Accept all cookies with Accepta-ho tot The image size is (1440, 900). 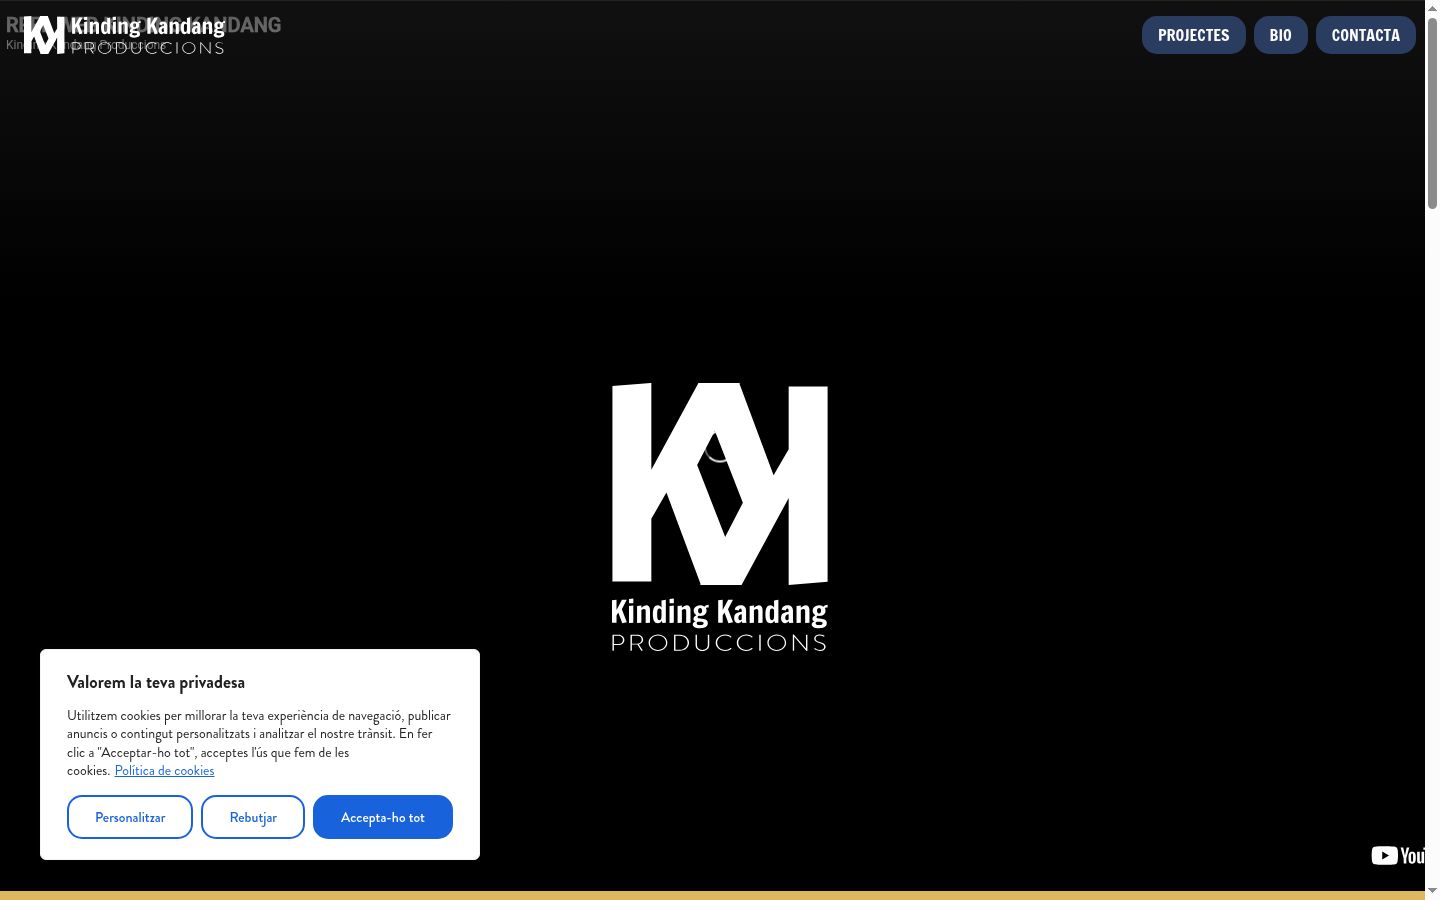coord(383,817)
